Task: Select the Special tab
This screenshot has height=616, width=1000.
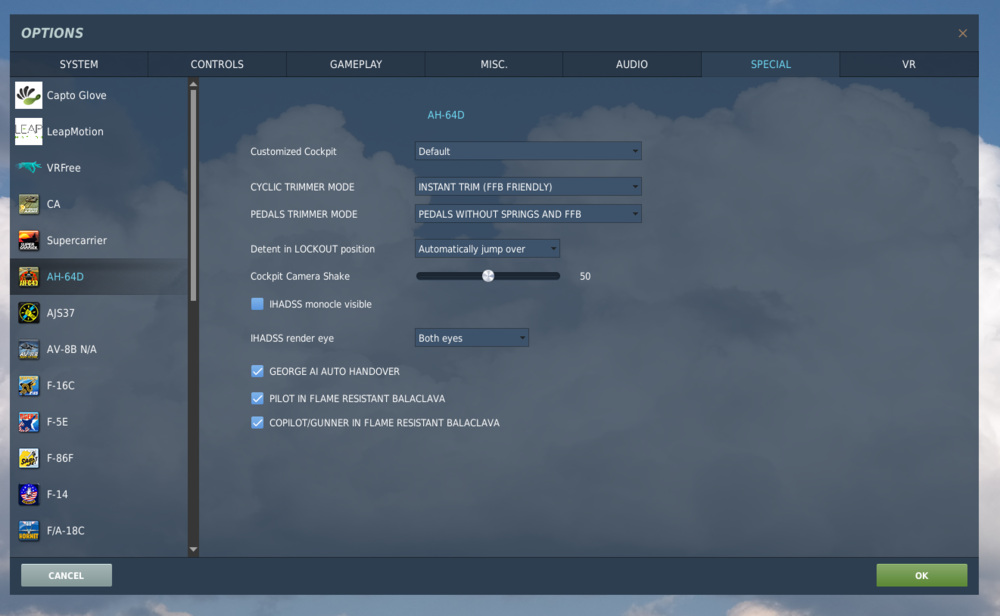Action: (x=770, y=64)
